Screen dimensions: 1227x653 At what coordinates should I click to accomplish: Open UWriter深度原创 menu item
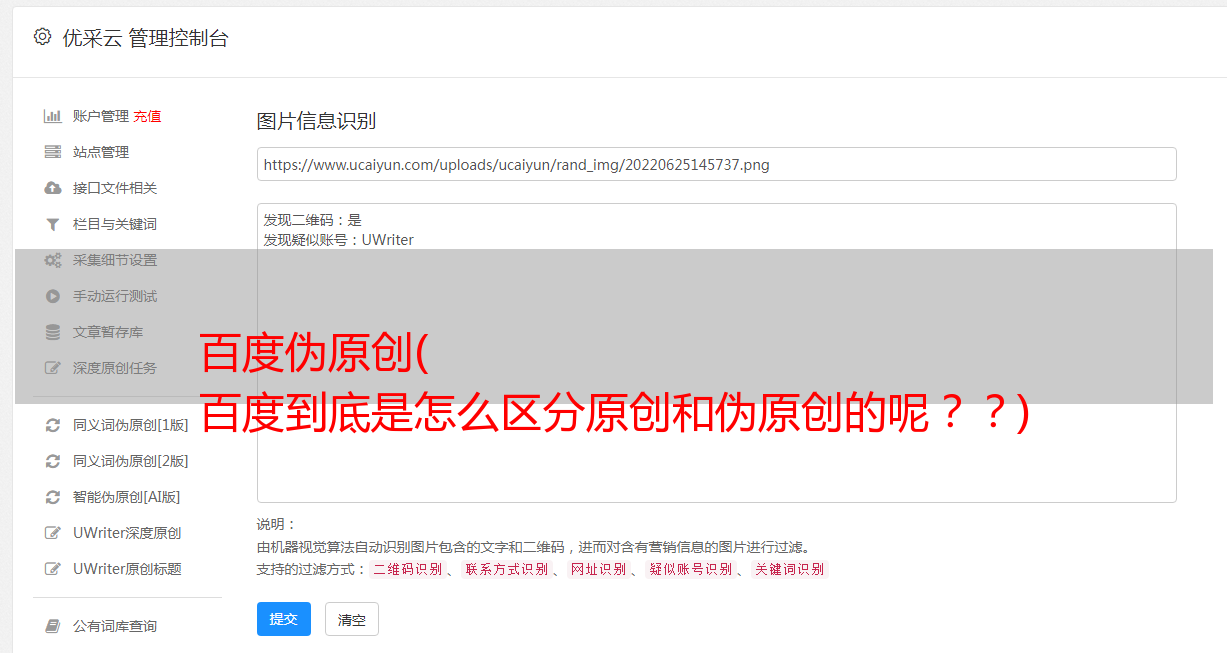[x=127, y=533]
